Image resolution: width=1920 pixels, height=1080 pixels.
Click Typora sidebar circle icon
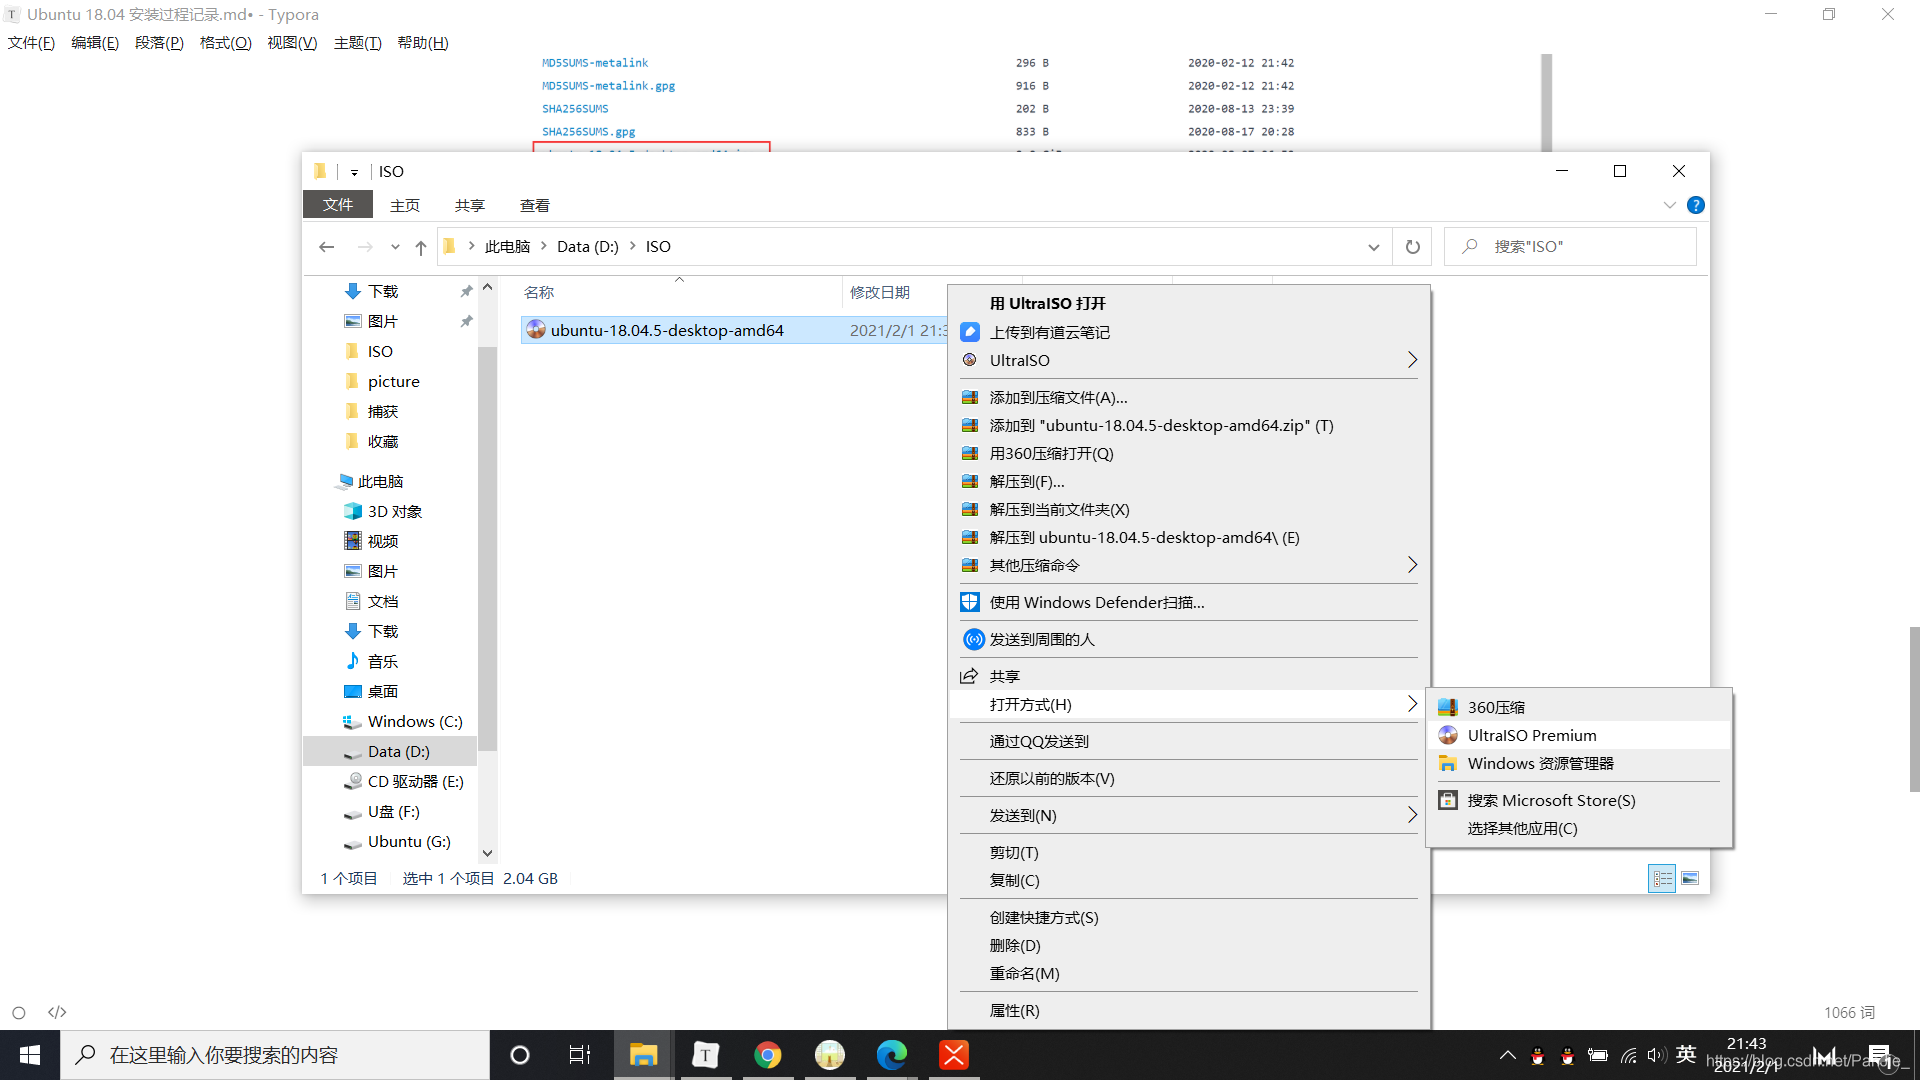tap(18, 1012)
